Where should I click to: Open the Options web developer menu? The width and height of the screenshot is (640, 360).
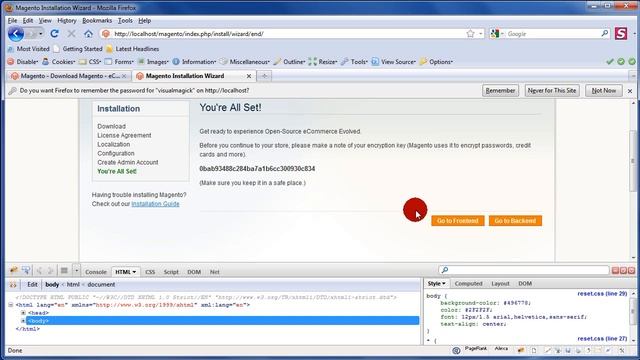pyautogui.click(x=436, y=62)
